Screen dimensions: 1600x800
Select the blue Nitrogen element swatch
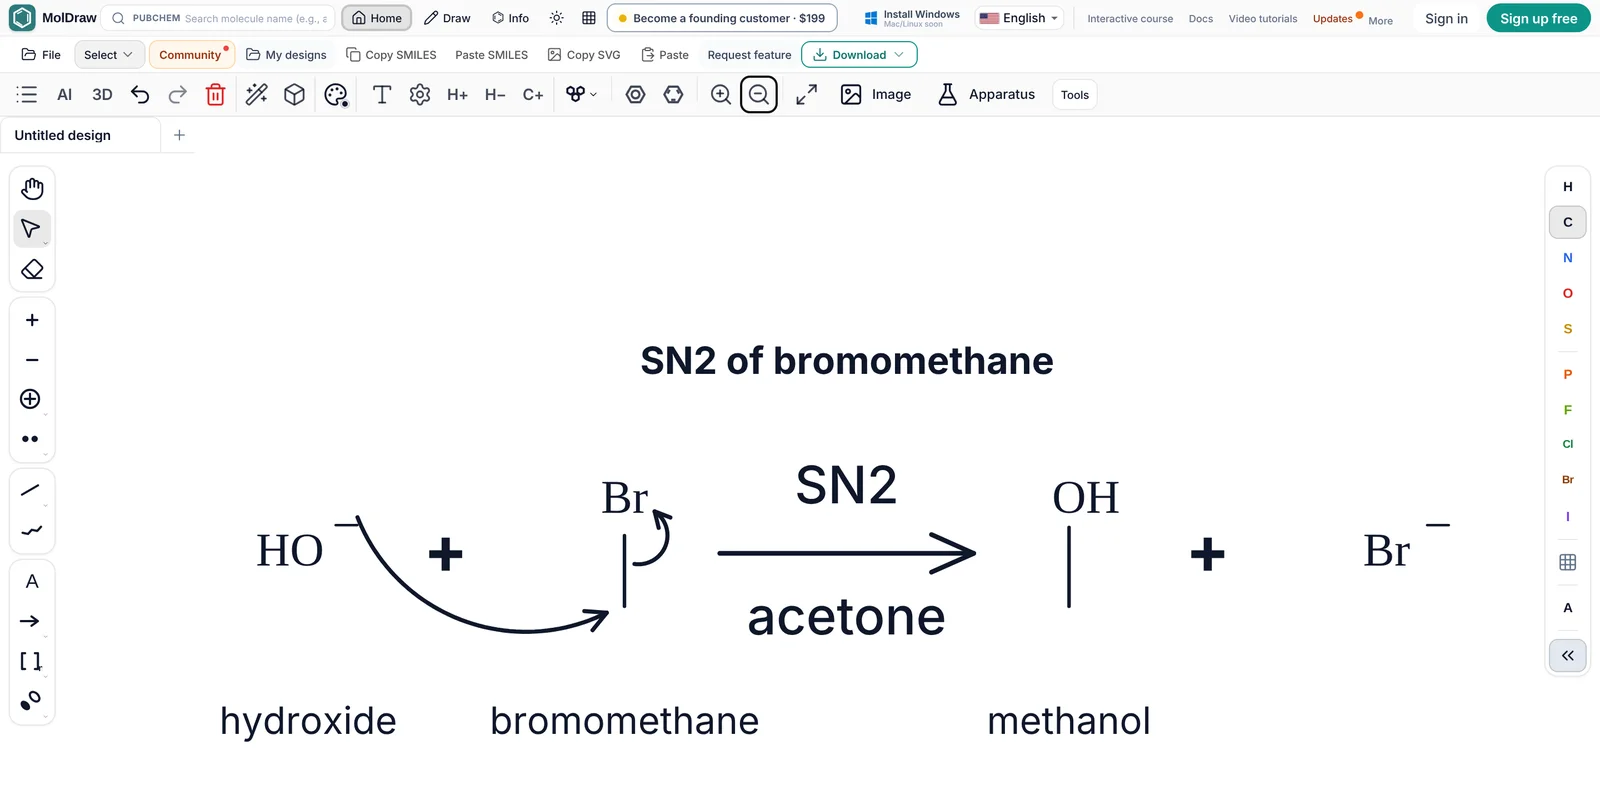point(1568,258)
